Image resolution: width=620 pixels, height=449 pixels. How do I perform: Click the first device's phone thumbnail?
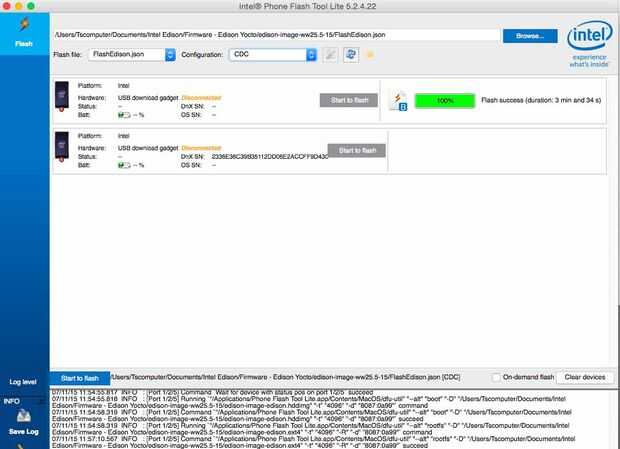[x=62, y=96]
